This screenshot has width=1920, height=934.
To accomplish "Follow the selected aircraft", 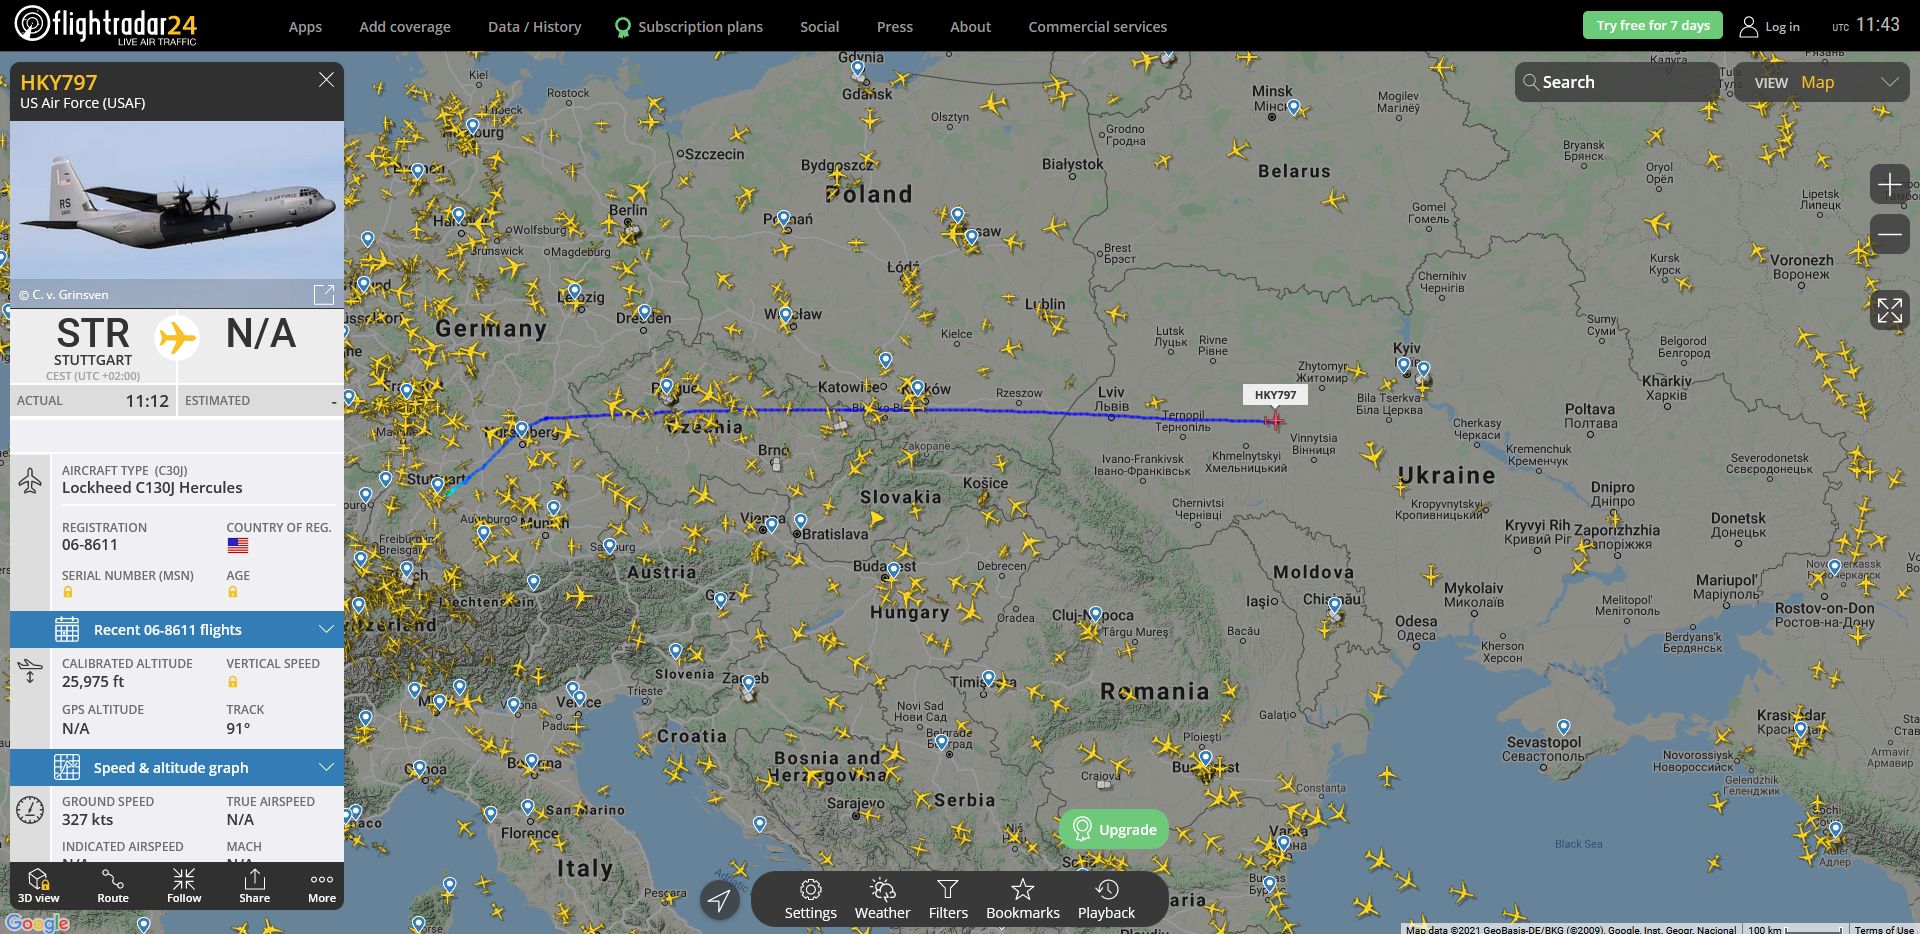I will pyautogui.click(x=184, y=885).
